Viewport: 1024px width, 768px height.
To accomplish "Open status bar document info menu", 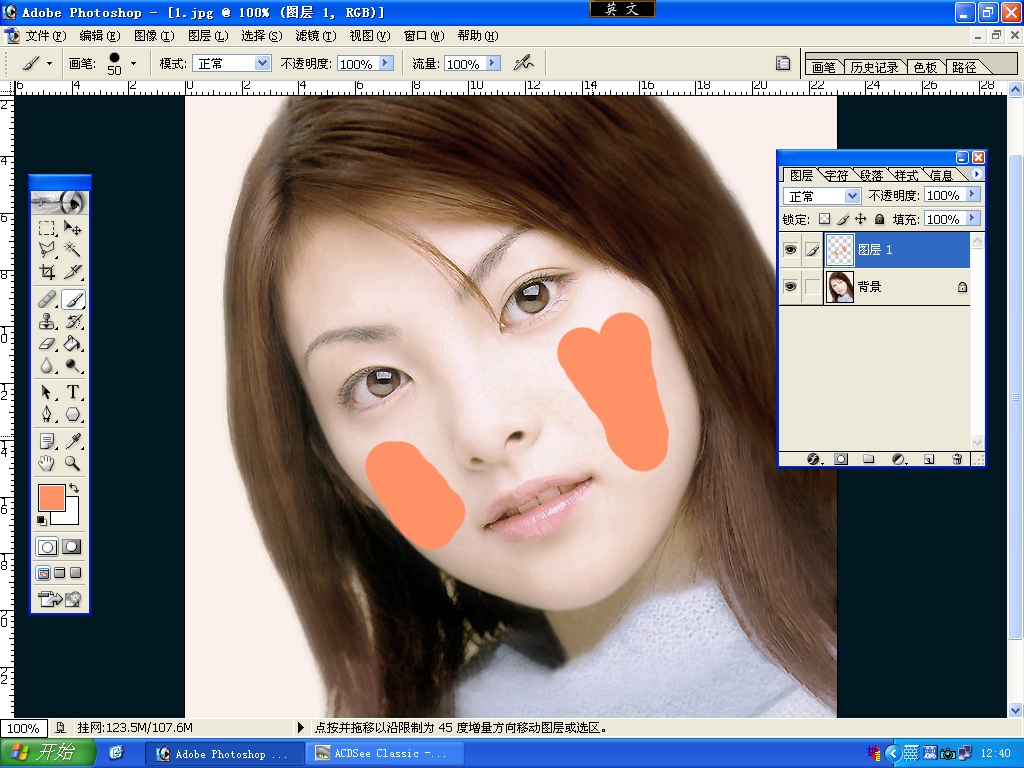I will tap(300, 727).
